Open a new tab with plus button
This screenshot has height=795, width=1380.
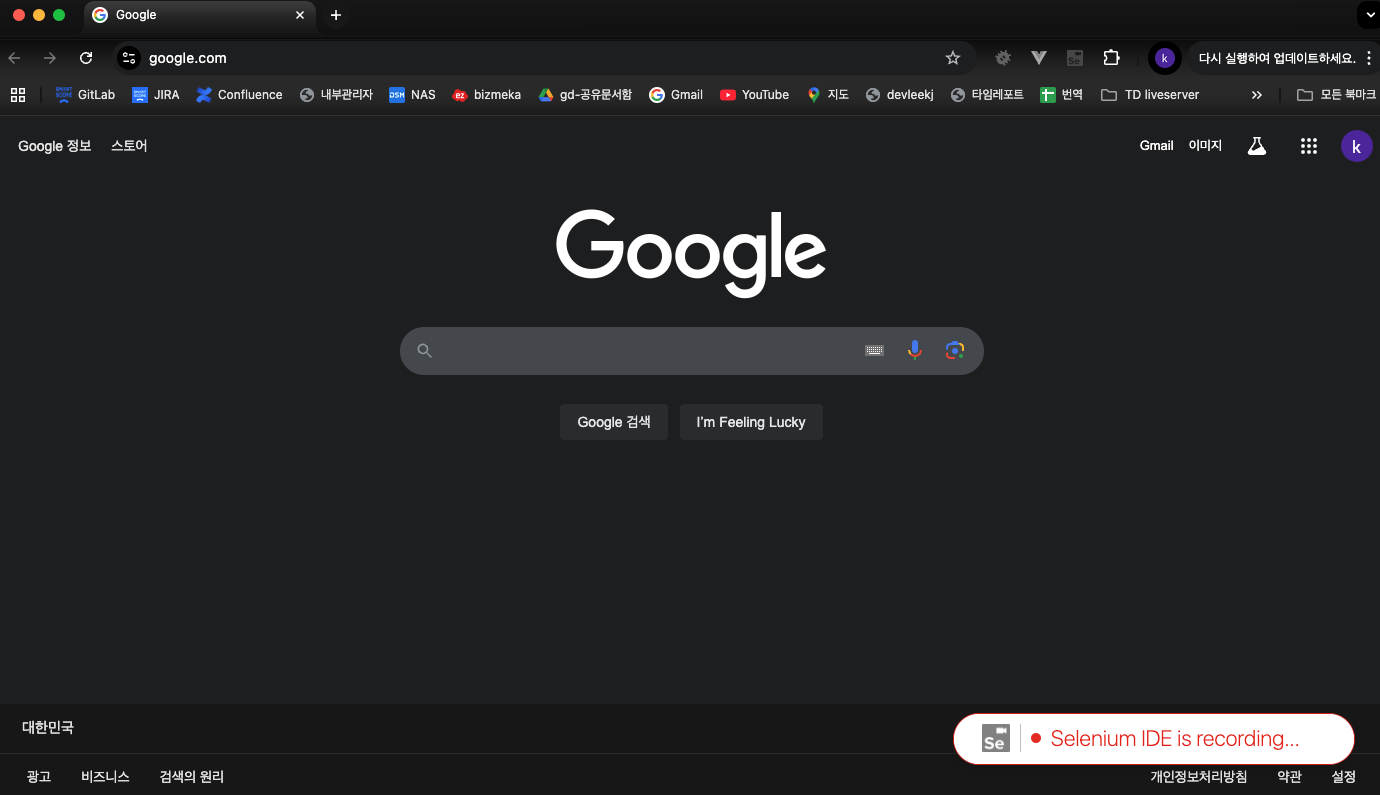(x=336, y=15)
